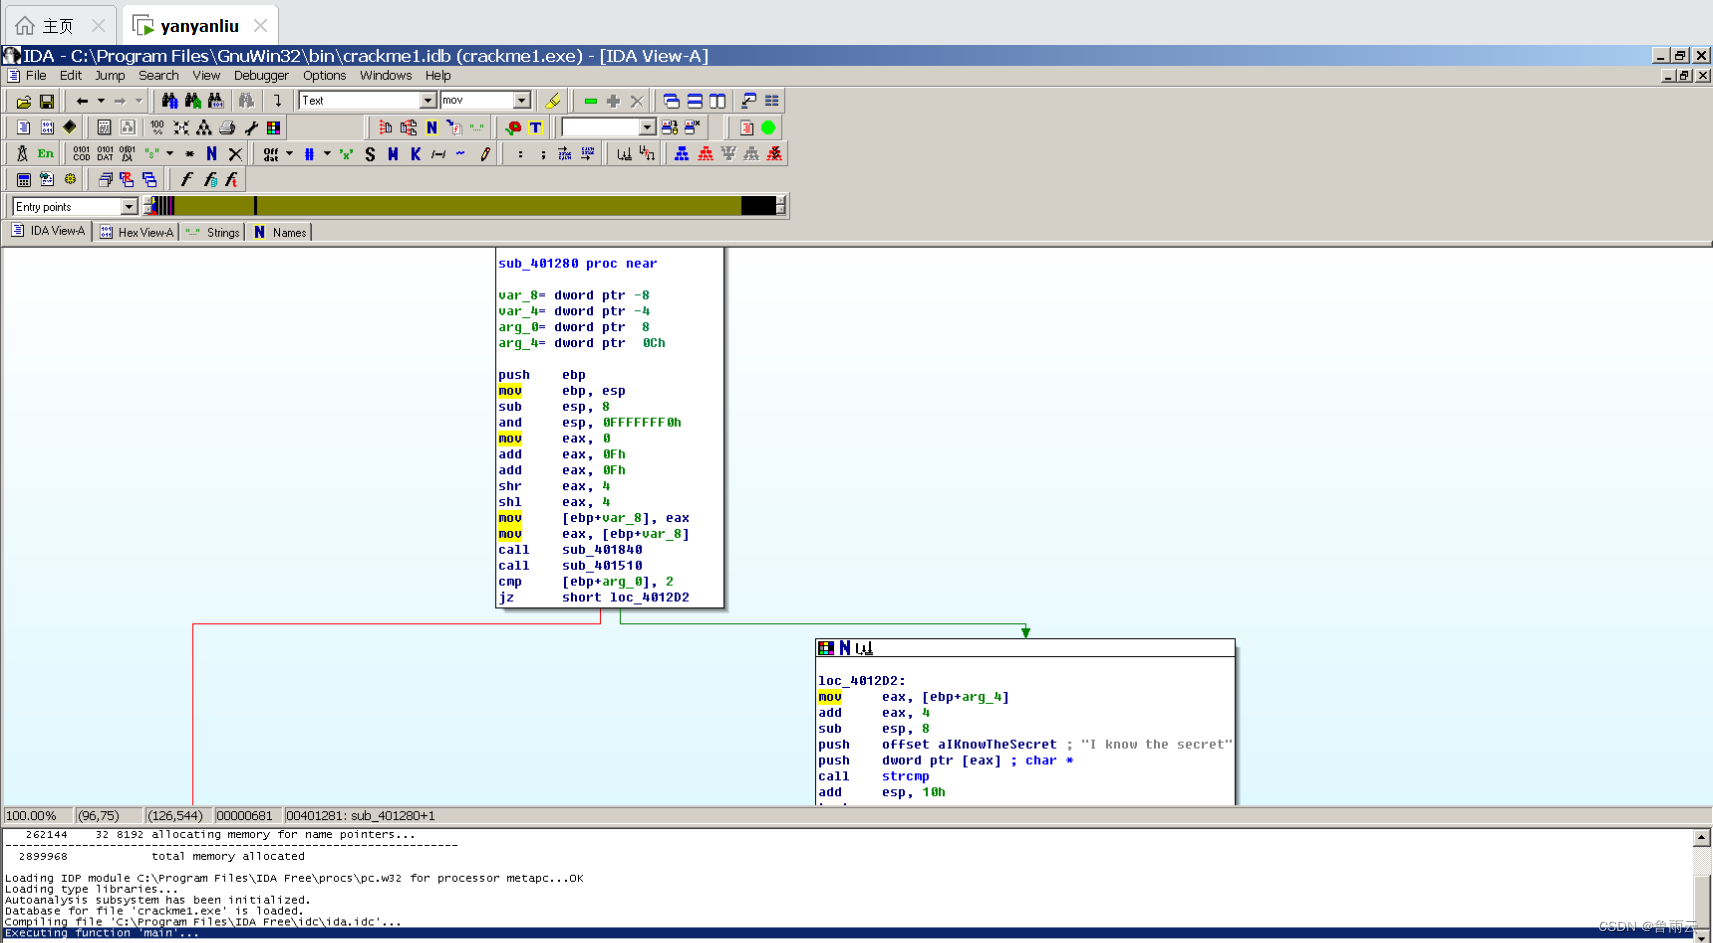The height and width of the screenshot is (943, 1713).
Task: Click the pencil edit icon
Action: tap(485, 154)
